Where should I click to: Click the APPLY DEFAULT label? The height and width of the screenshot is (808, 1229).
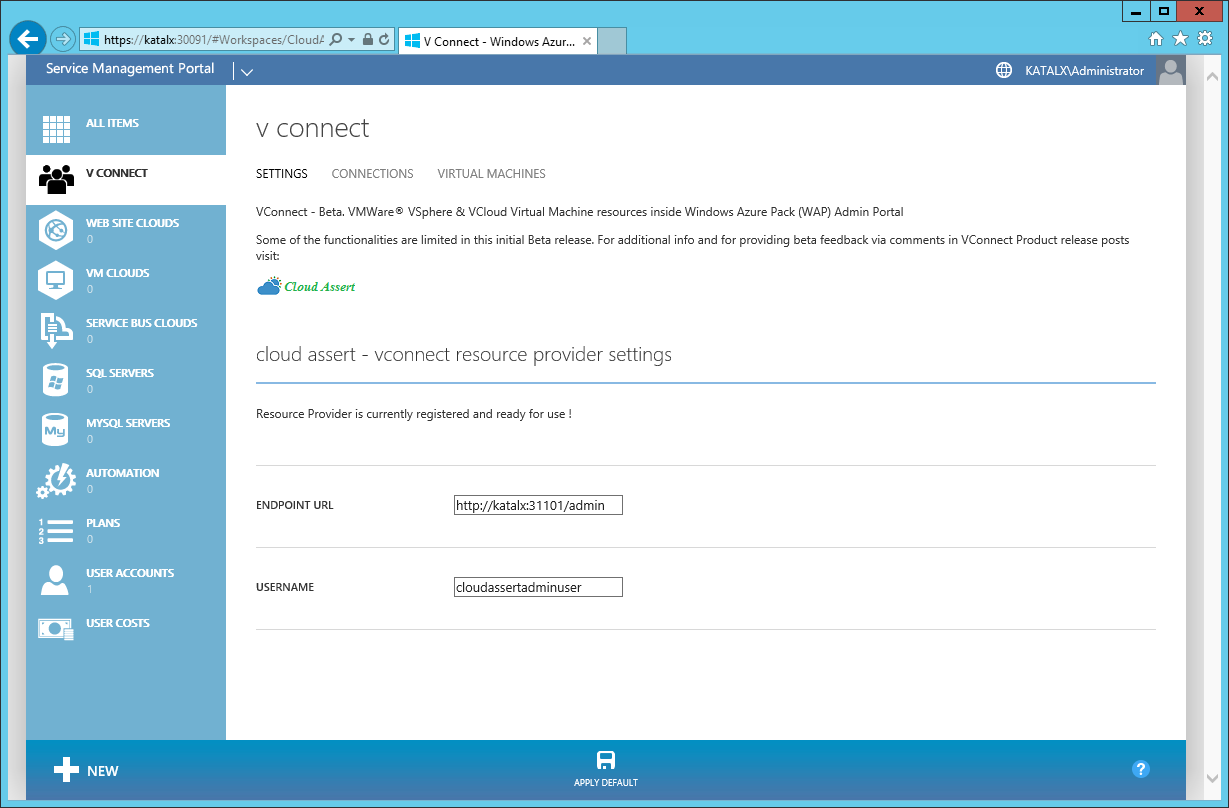[606, 783]
